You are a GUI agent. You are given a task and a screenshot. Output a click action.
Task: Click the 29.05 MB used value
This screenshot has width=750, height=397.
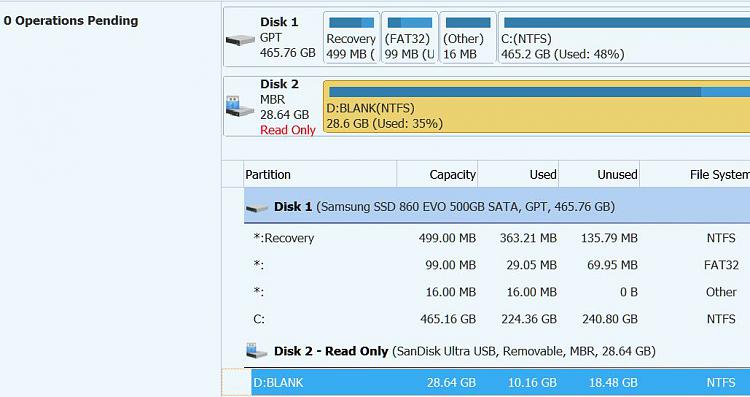pos(531,265)
